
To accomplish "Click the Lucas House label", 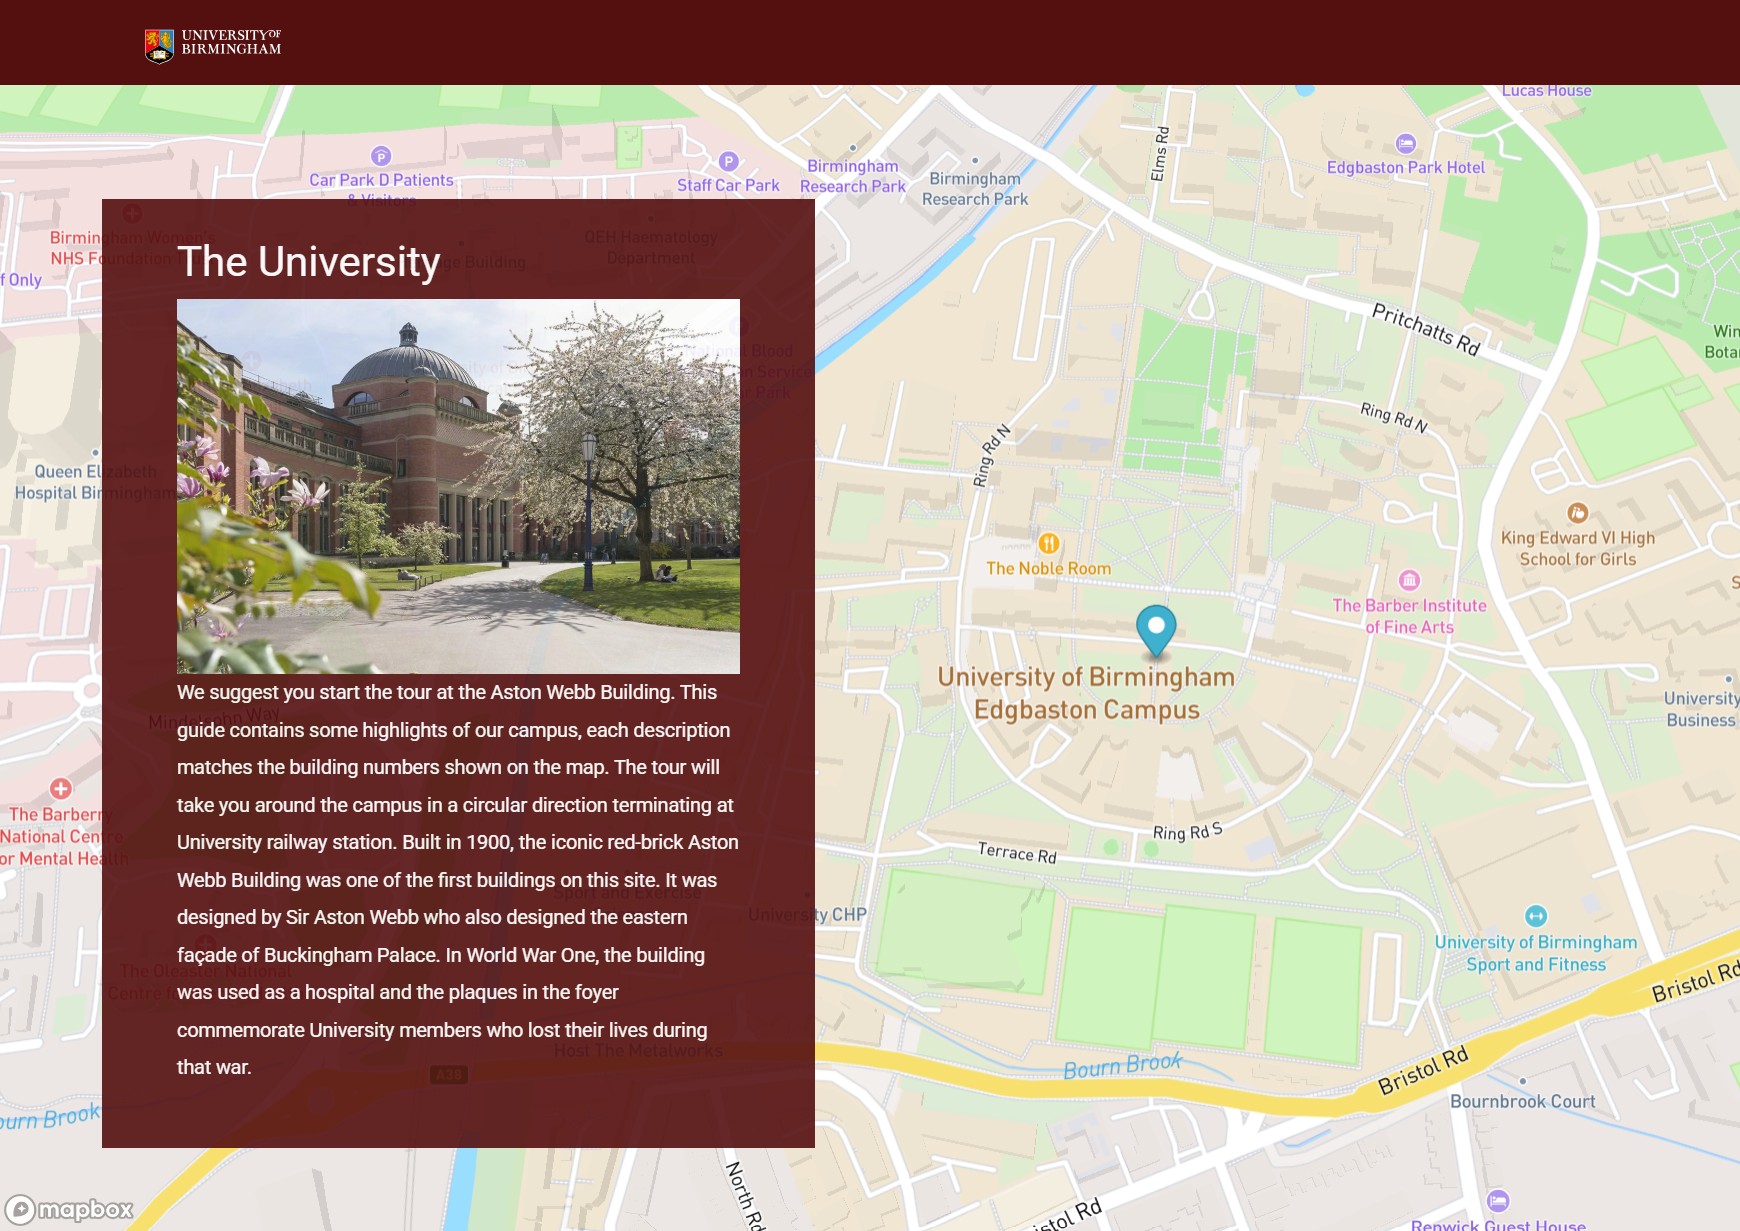I will point(1546,91).
